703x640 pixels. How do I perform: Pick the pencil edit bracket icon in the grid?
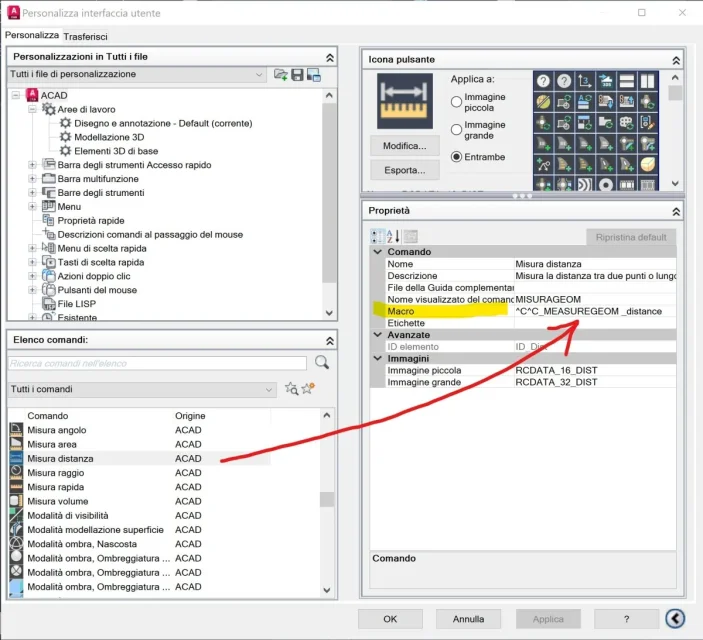(647, 122)
